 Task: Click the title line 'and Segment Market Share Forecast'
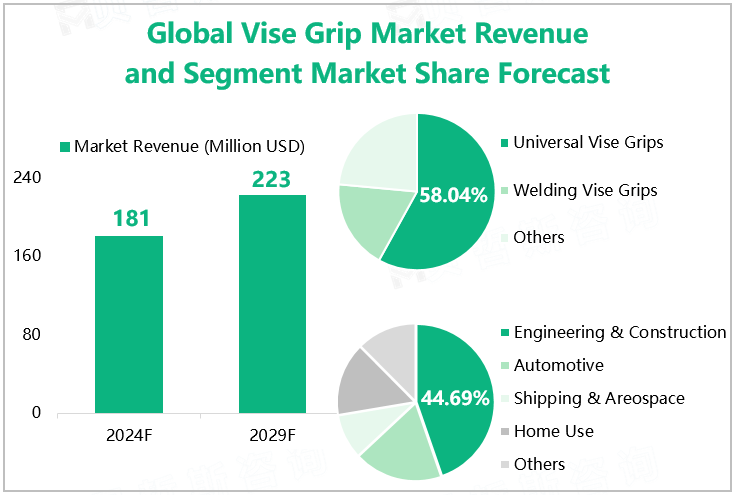point(367,74)
